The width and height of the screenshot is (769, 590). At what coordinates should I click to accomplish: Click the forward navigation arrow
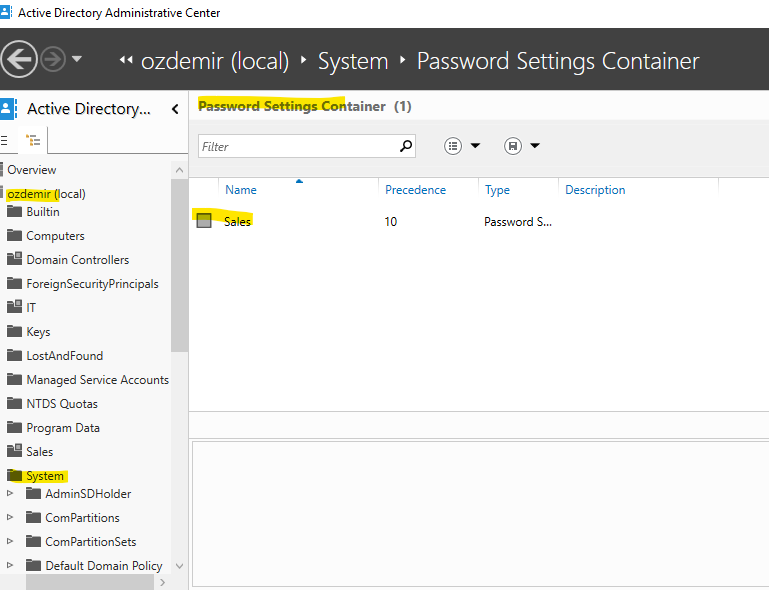(52, 59)
